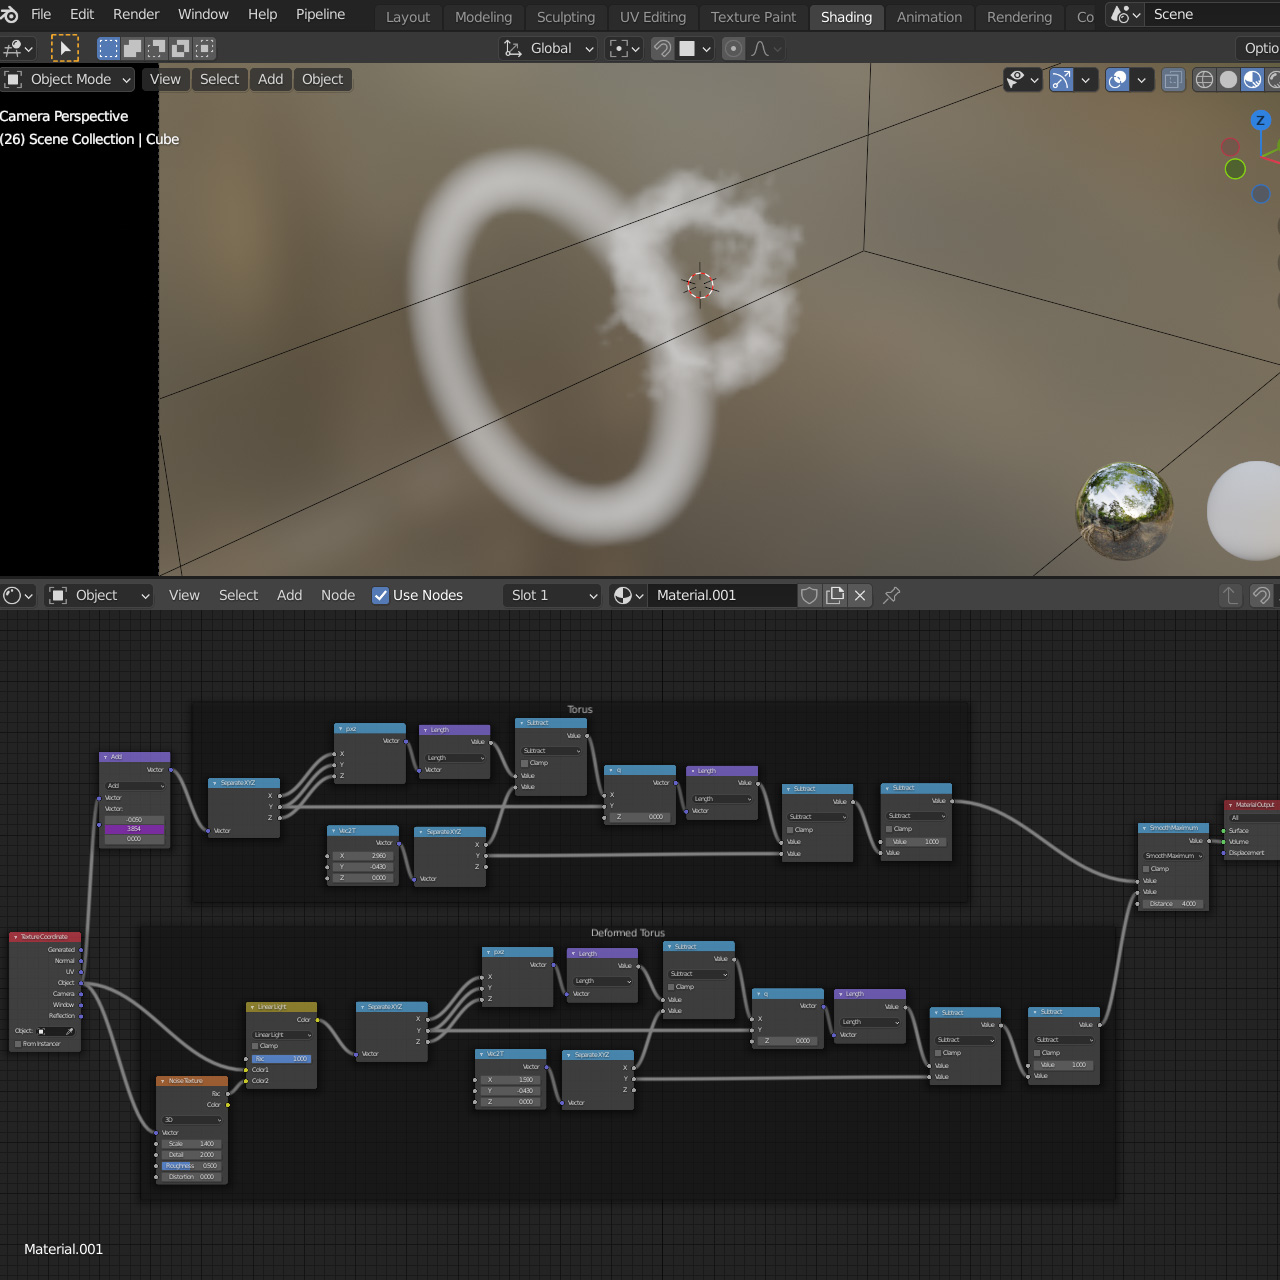Open the Global transform orientation dropdown
Viewport: 1280px width, 1280px height.
pos(548,48)
